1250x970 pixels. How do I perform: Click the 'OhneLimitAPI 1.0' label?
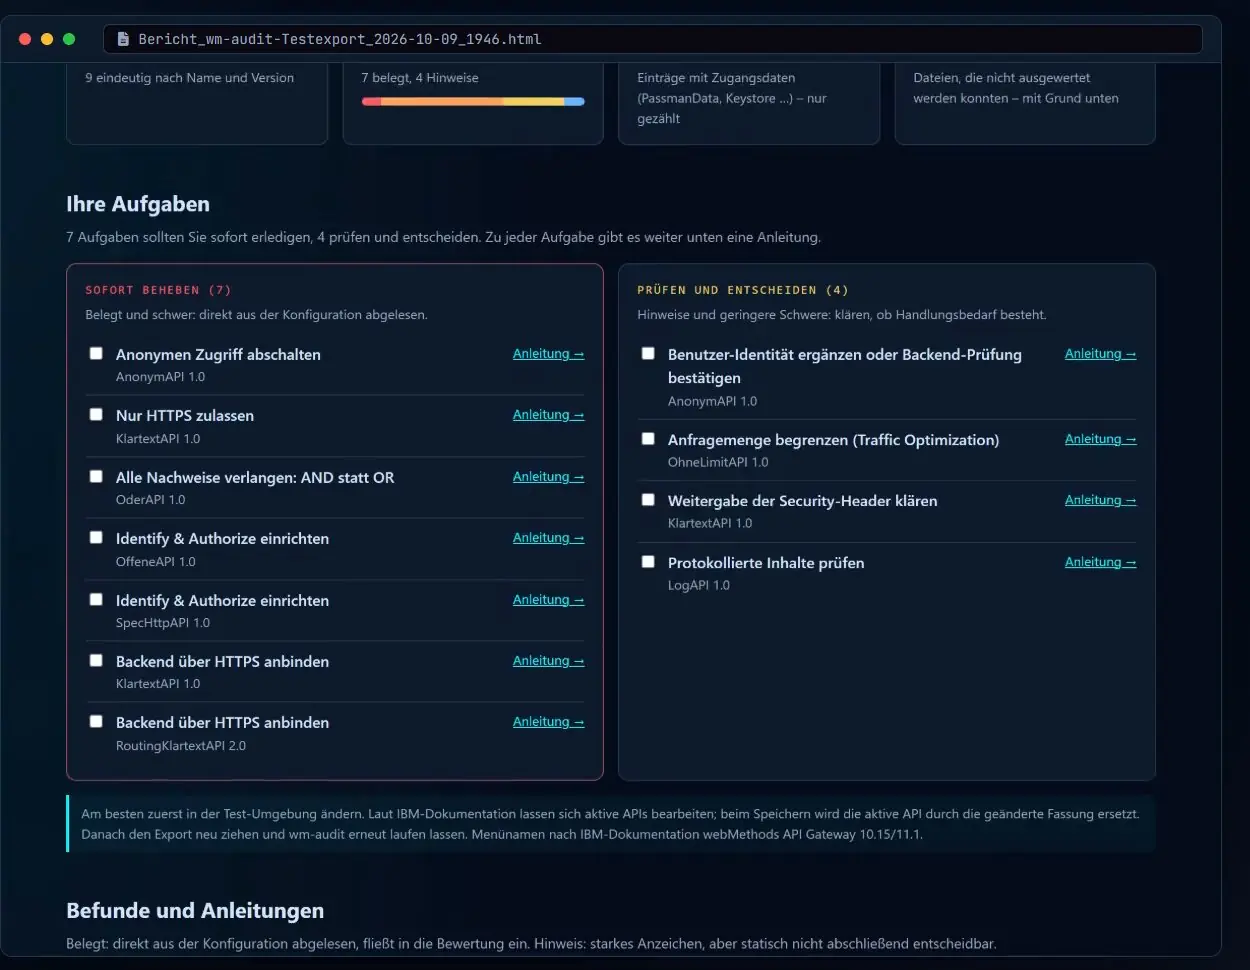coord(718,462)
